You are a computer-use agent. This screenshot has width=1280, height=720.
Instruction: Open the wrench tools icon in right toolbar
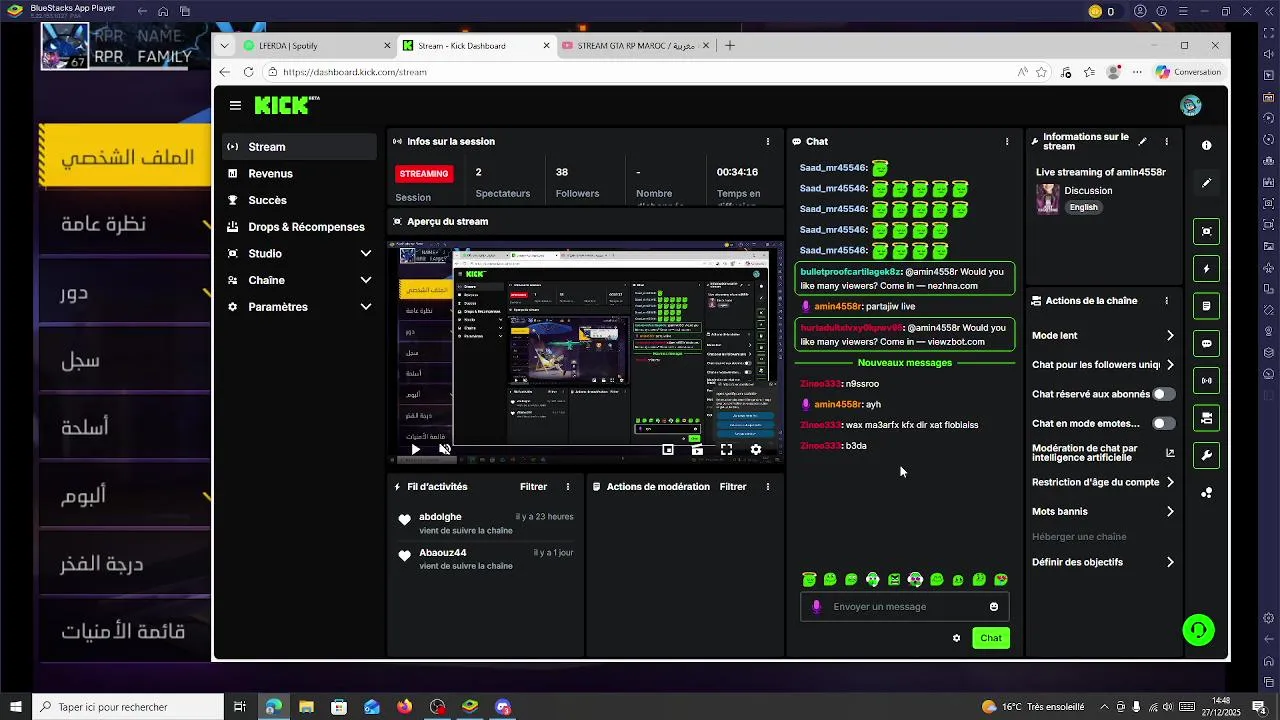click(x=1207, y=456)
